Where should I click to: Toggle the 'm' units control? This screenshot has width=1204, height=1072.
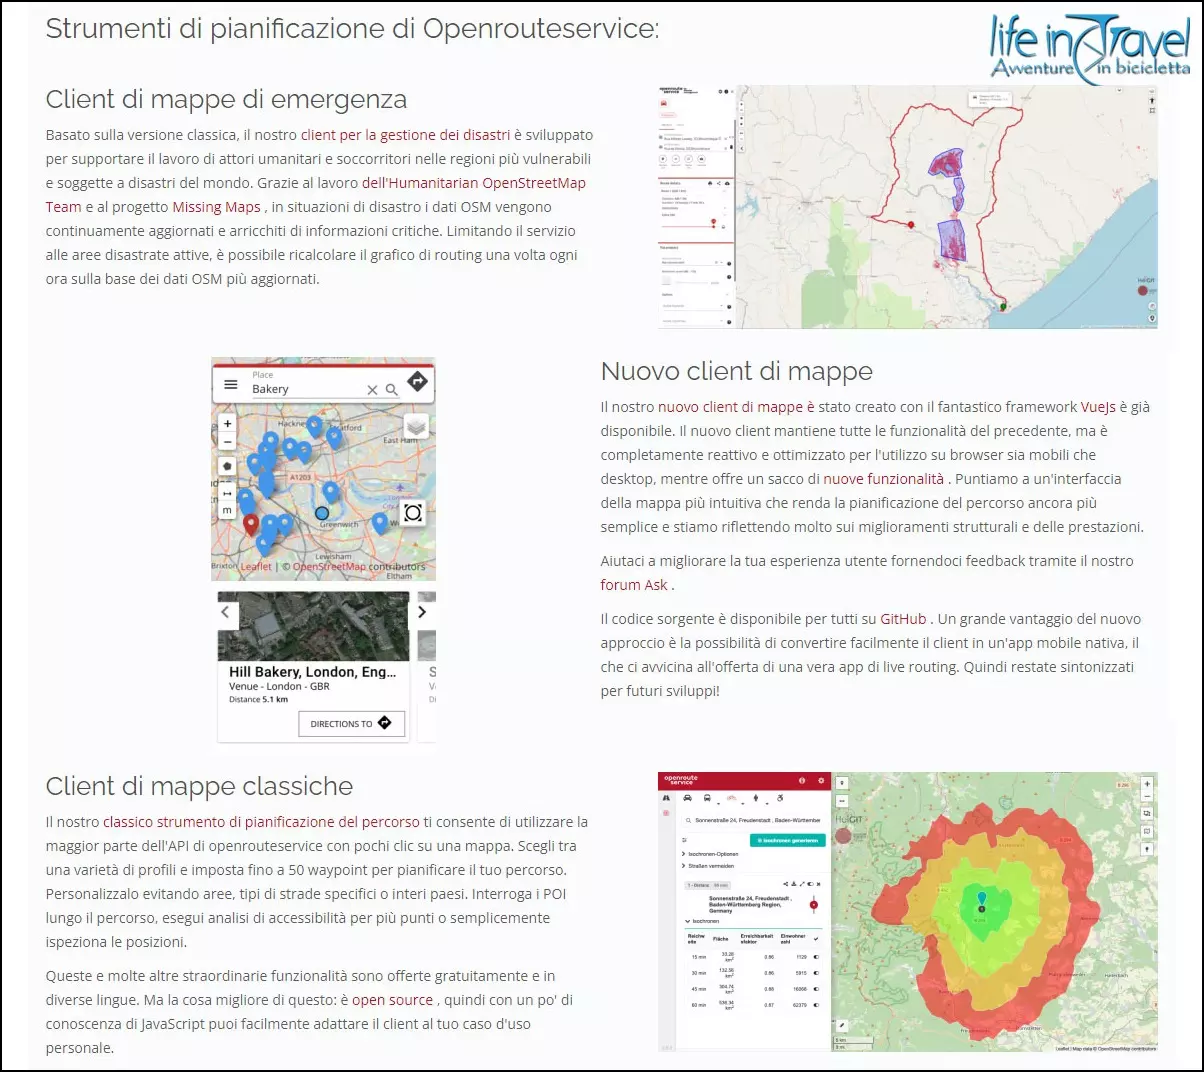pyautogui.click(x=227, y=510)
